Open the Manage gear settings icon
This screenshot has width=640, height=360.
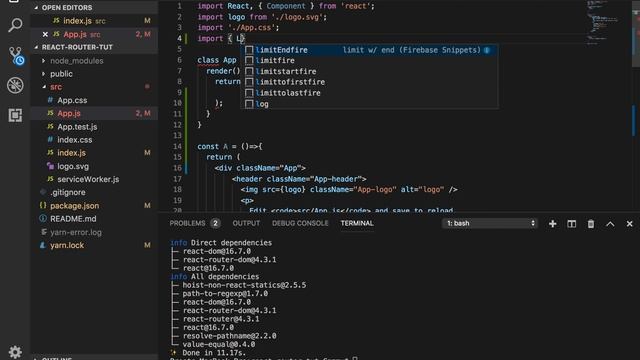coord(15,352)
